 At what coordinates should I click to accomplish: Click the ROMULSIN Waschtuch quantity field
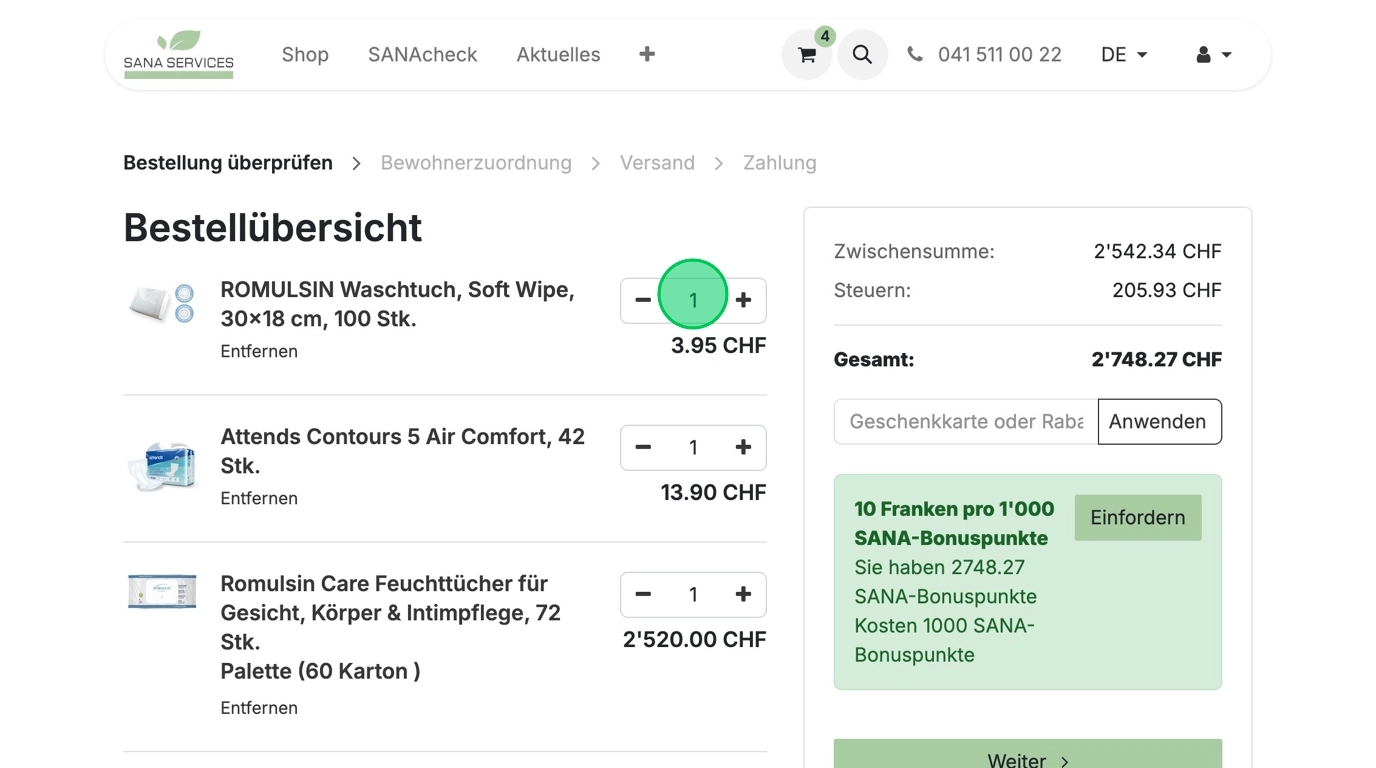coord(693,300)
